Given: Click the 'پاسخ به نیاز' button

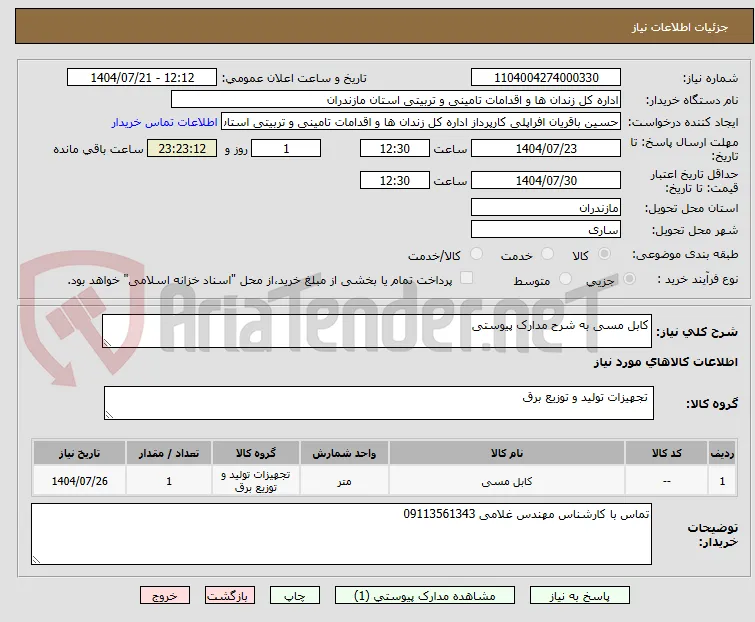Looking at the screenshot, I should [579, 596].
